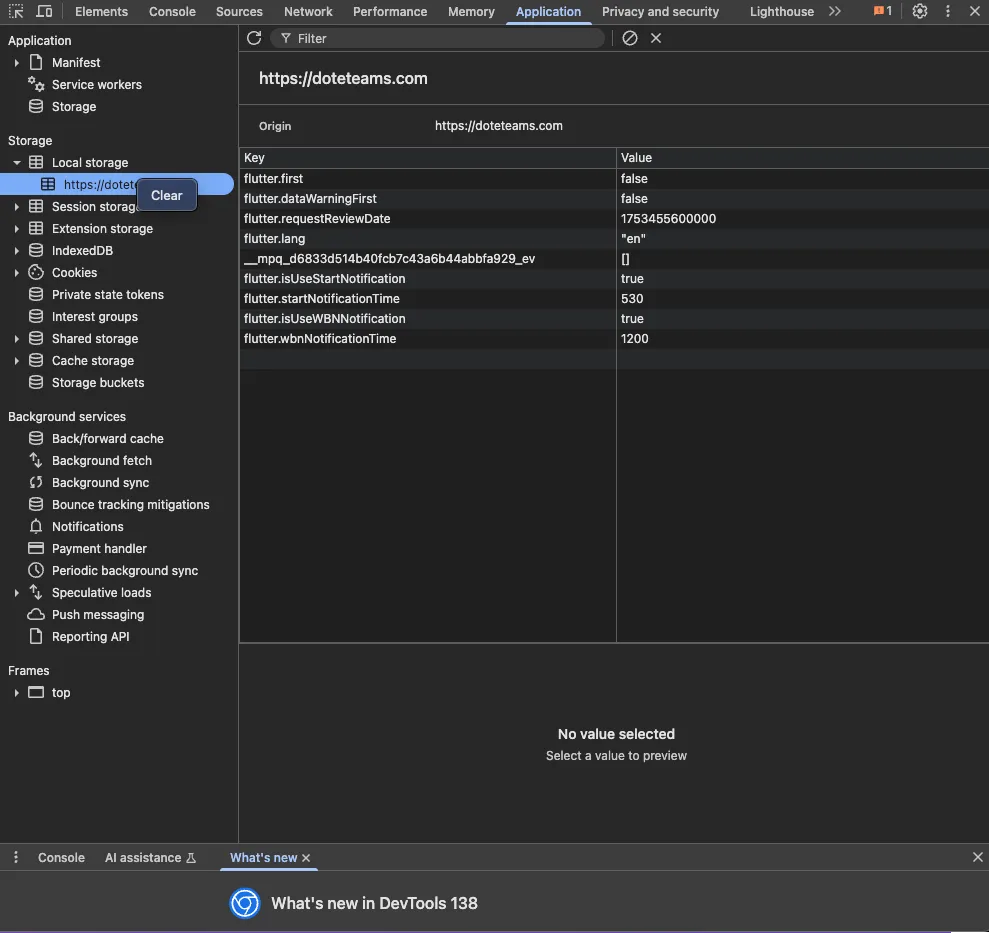Select Private state tokens
The image size is (989, 933).
click(108, 295)
